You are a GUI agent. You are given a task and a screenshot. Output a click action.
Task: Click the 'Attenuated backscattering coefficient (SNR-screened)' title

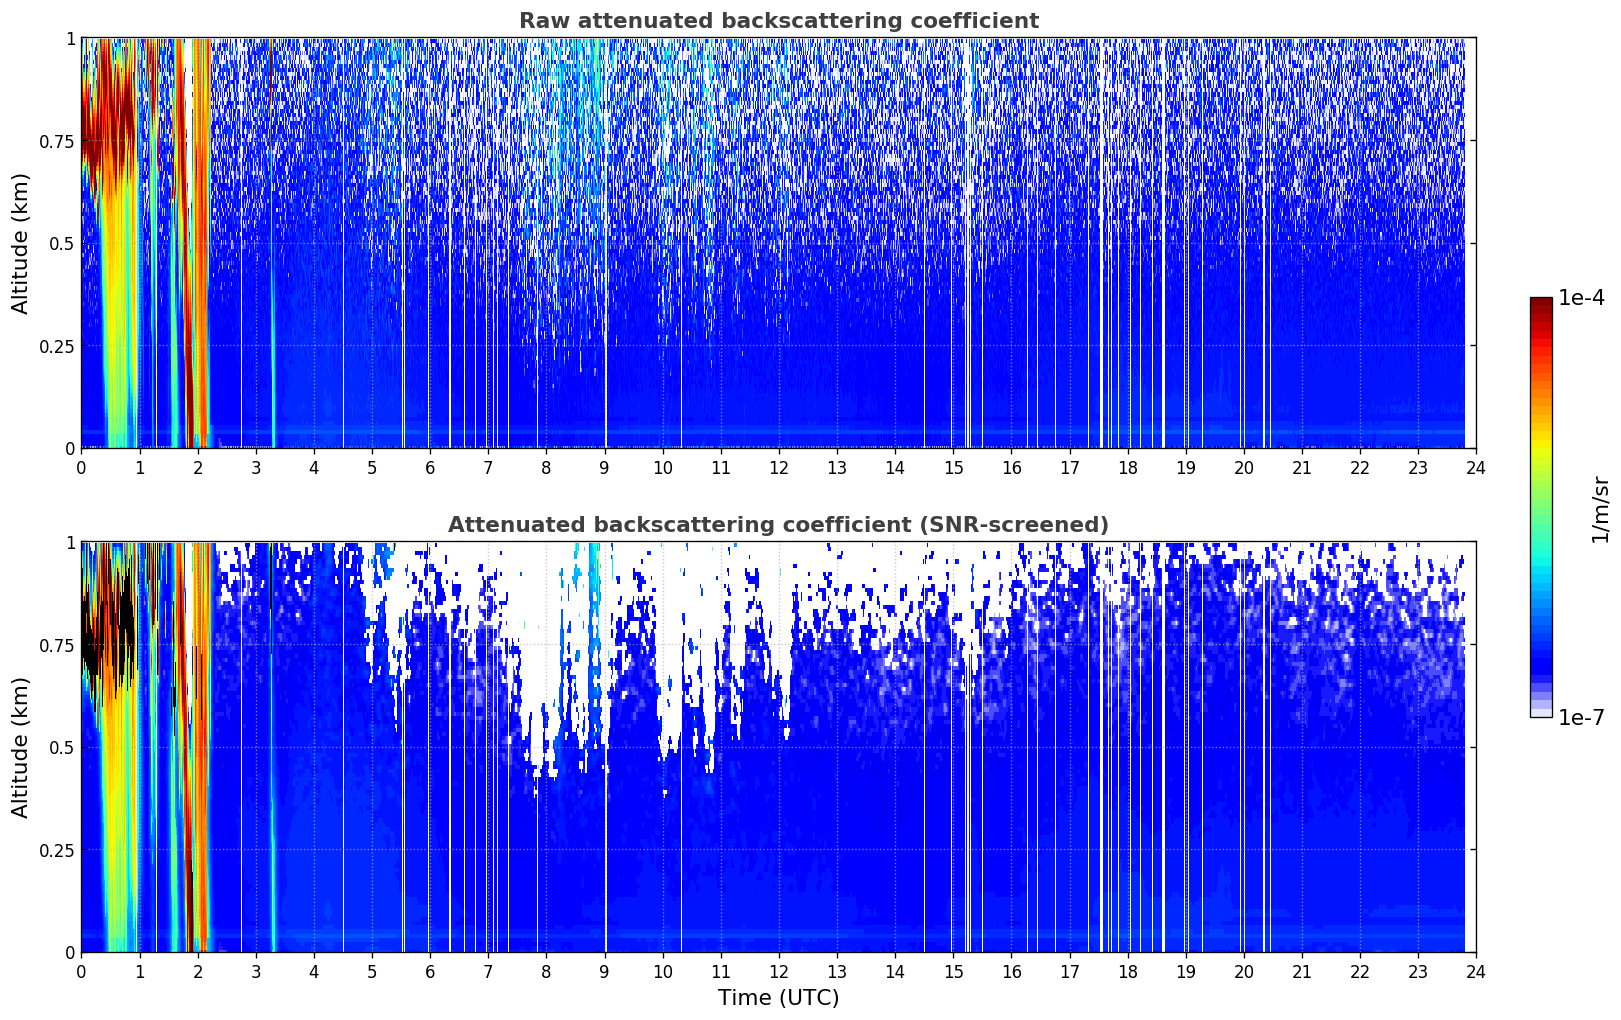click(x=778, y=525)
